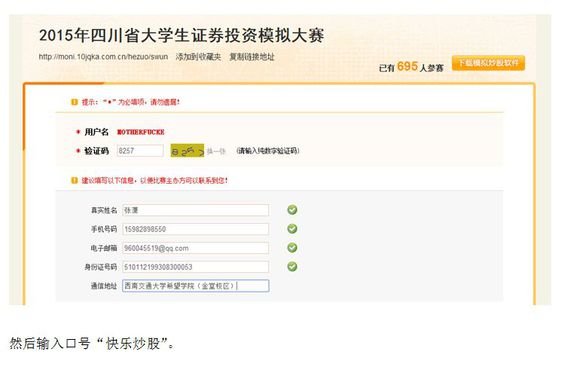Open the moni.10jqka.com.cn URL link

click(103, 57)
